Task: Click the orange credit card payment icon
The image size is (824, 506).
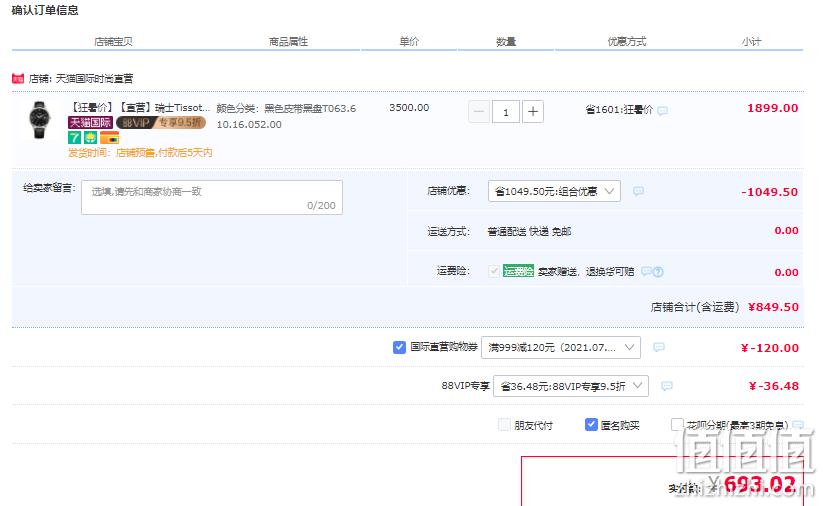Action: (x=109, y=138)
